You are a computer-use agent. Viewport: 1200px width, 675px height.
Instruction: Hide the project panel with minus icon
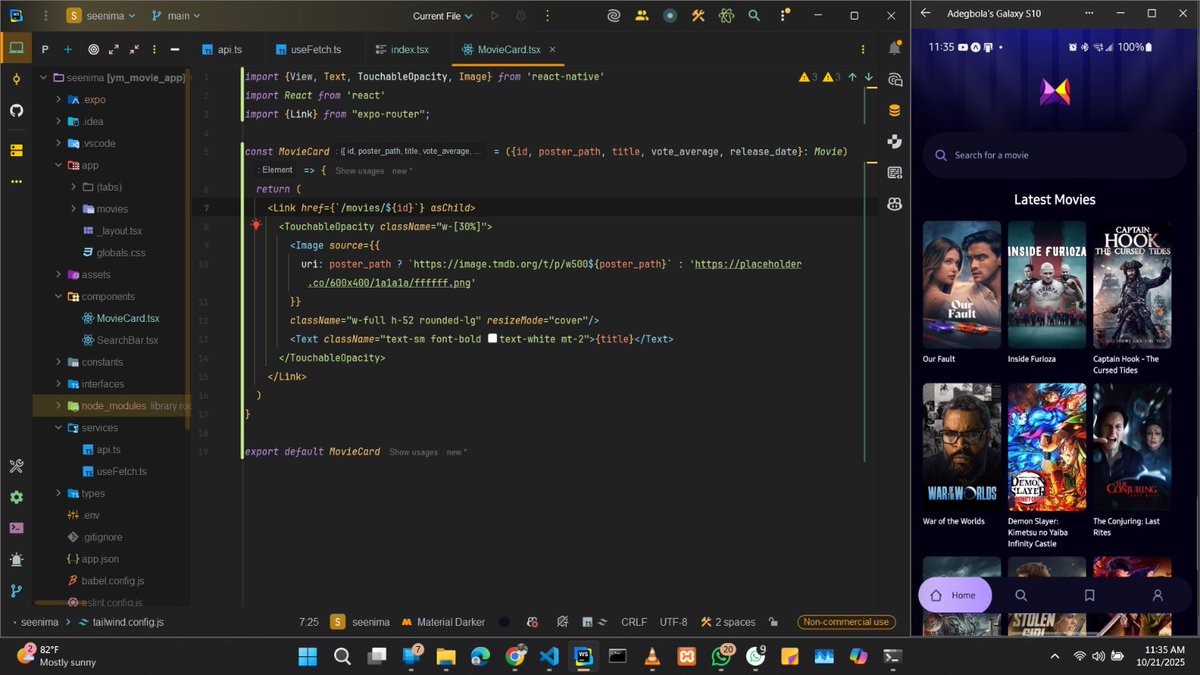pos(175,49)
